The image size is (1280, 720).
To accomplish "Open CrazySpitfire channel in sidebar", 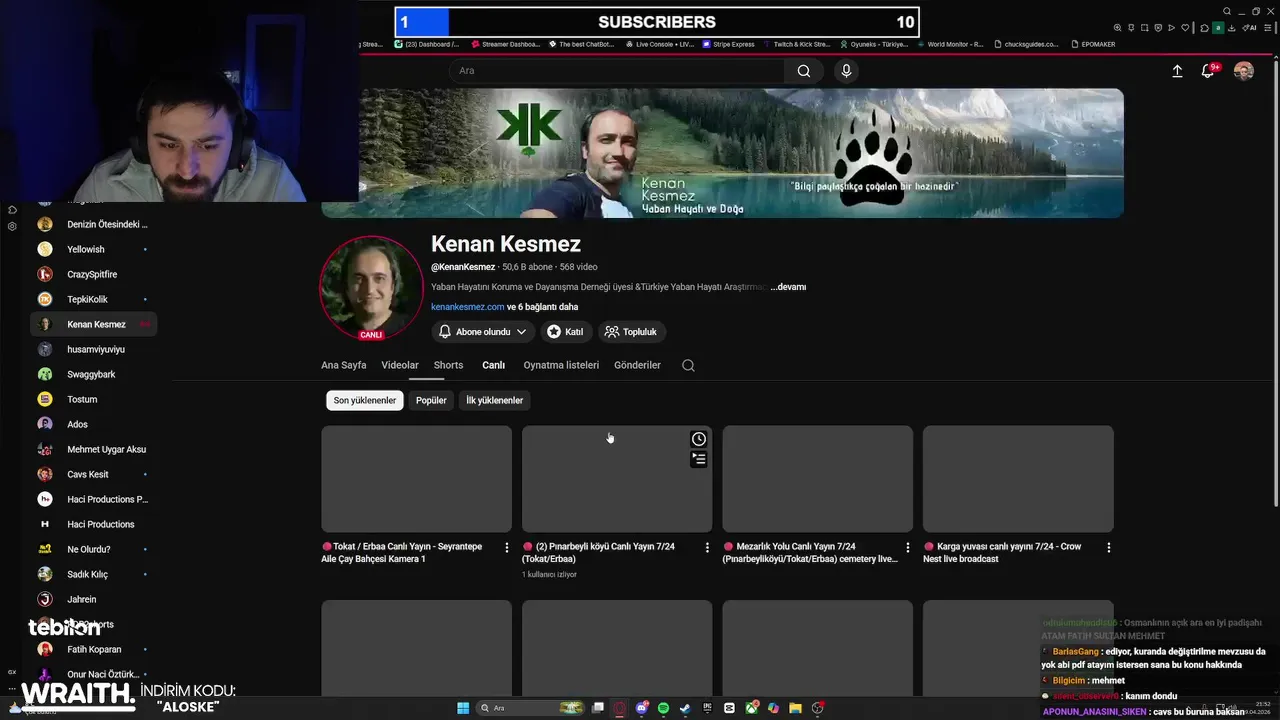I will (x=94, y=274).
